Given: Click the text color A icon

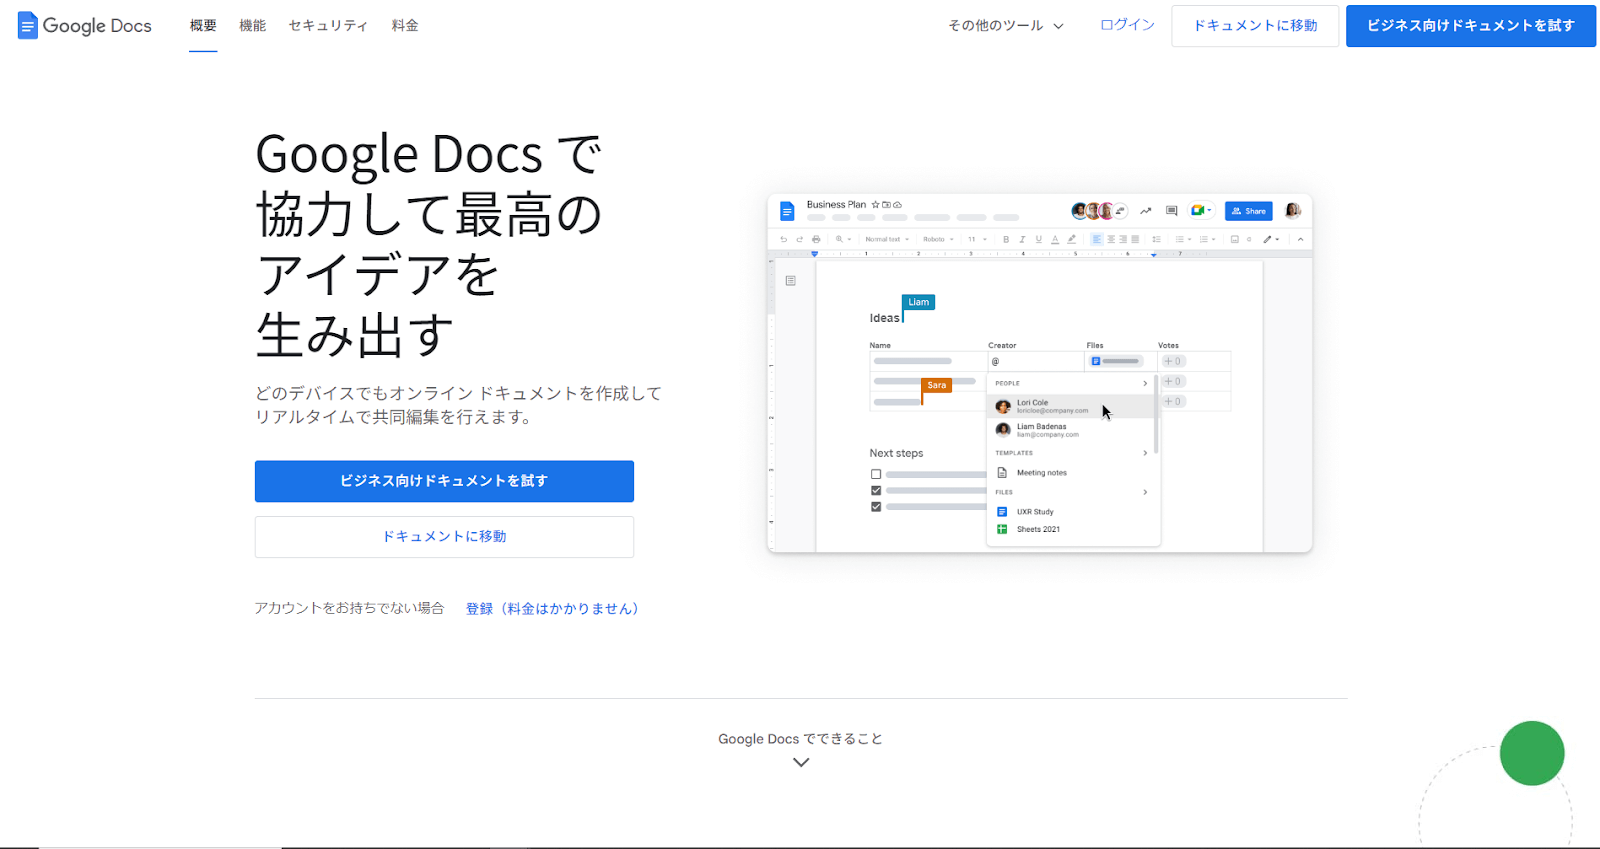Looking at the screenshot, I should pos(1055,239).
